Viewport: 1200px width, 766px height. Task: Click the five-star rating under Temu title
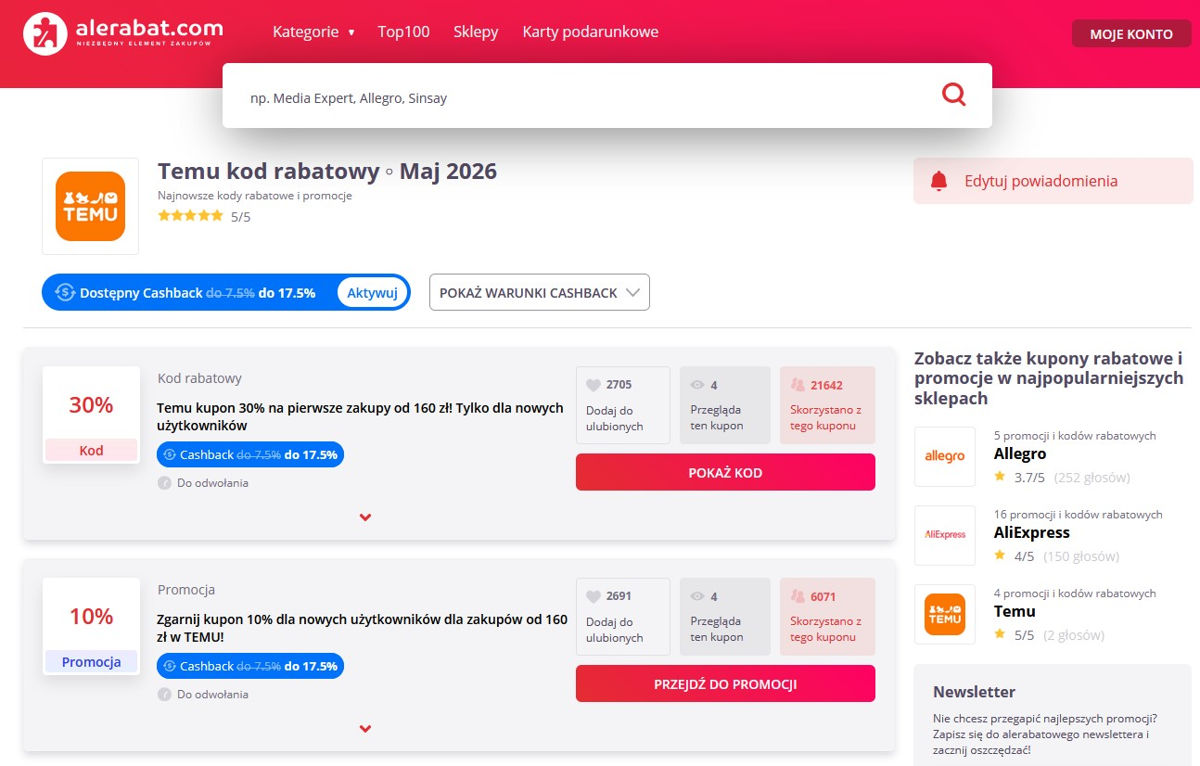point(190,215)
